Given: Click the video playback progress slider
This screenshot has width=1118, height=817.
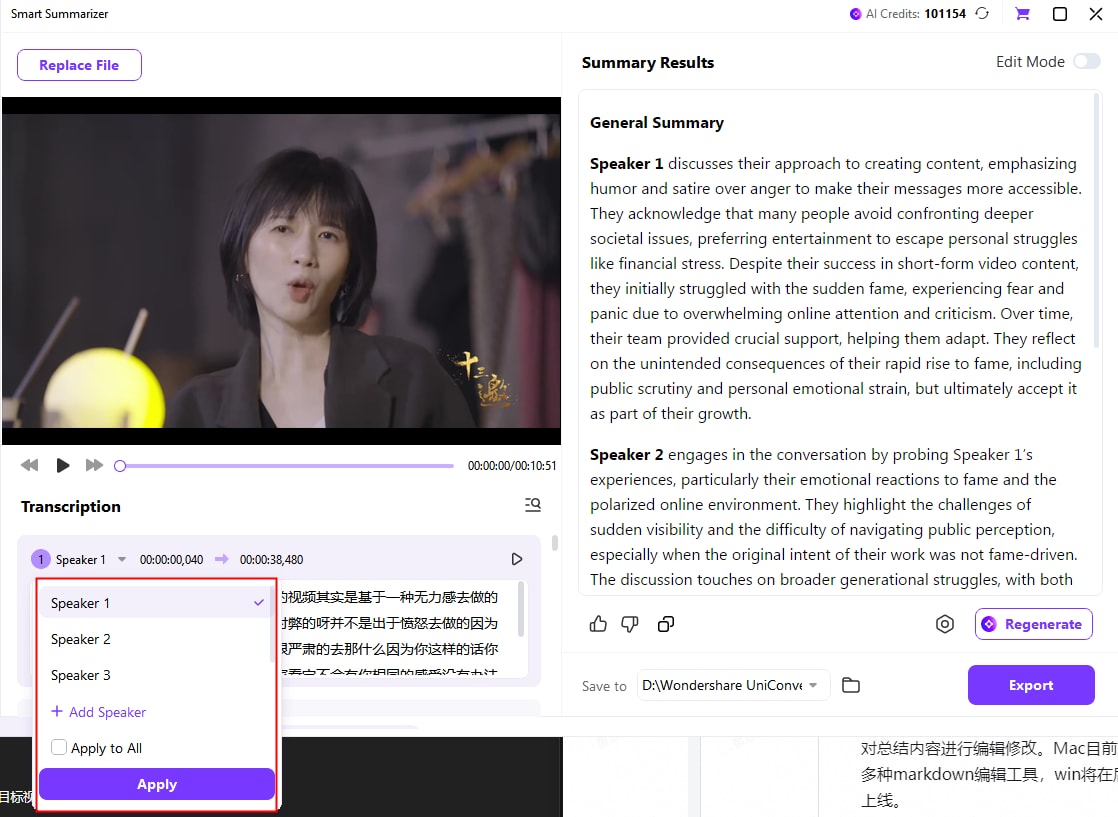Looking at the screenshot, I should pos(286,465).
